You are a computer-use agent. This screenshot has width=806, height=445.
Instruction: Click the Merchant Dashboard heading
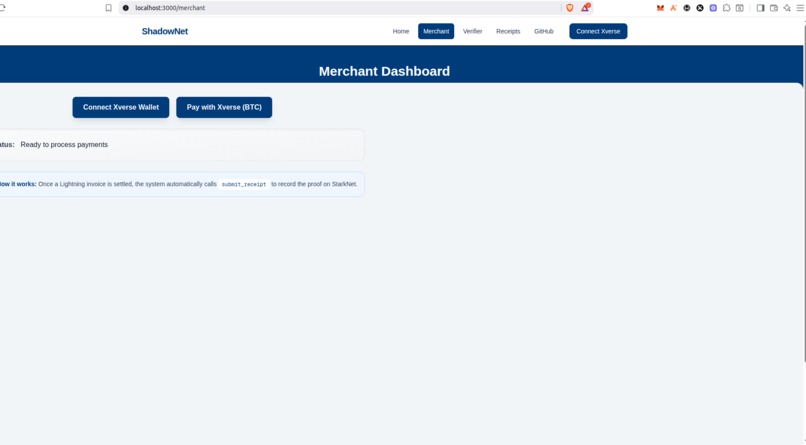tap(384, 71)
